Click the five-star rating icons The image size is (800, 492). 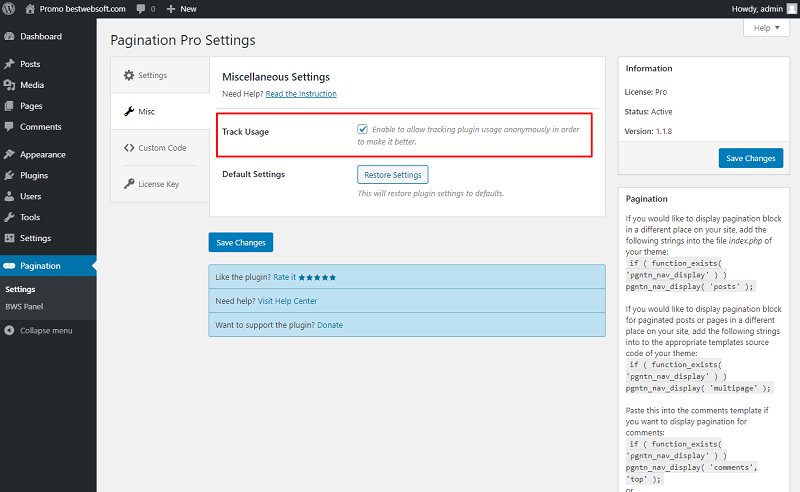pyautogui.click(x=317, y=278)
